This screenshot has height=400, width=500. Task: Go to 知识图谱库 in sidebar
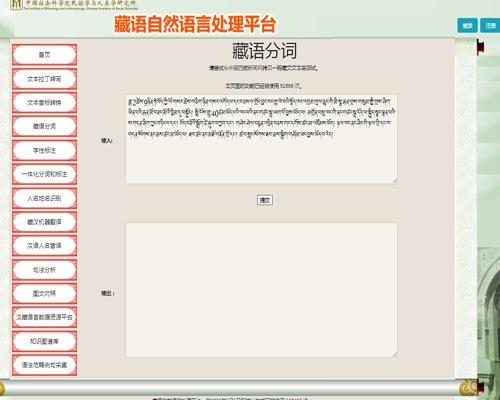pyautogui.click(x=44, y=341)
